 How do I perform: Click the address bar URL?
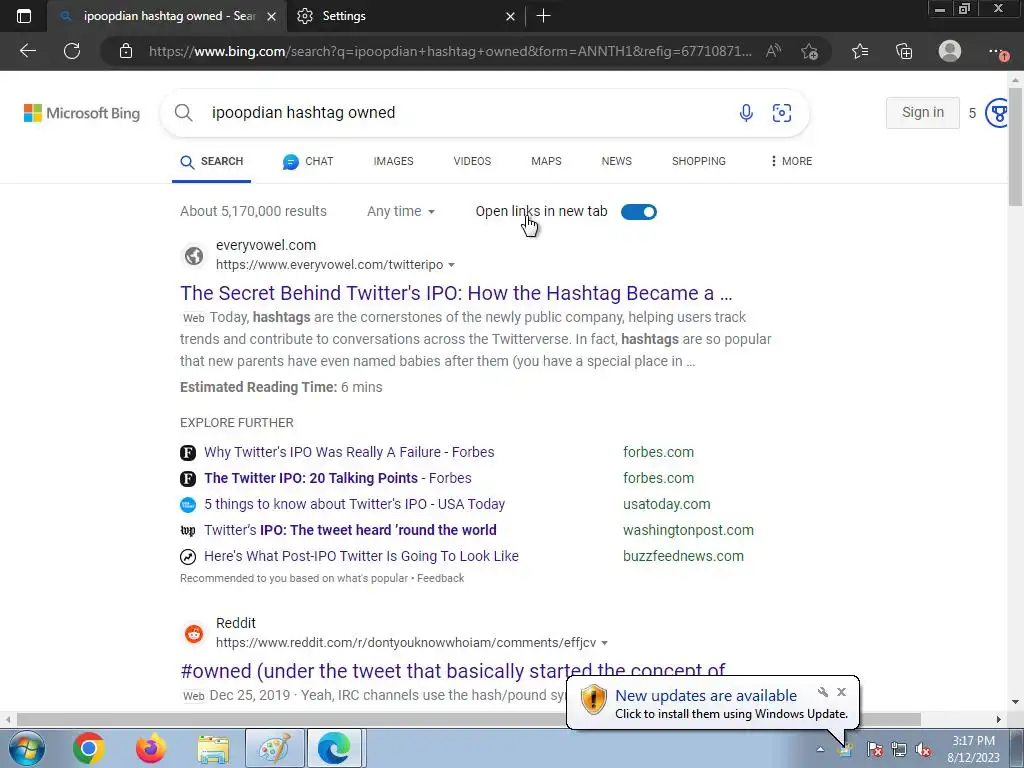point(450,51)
